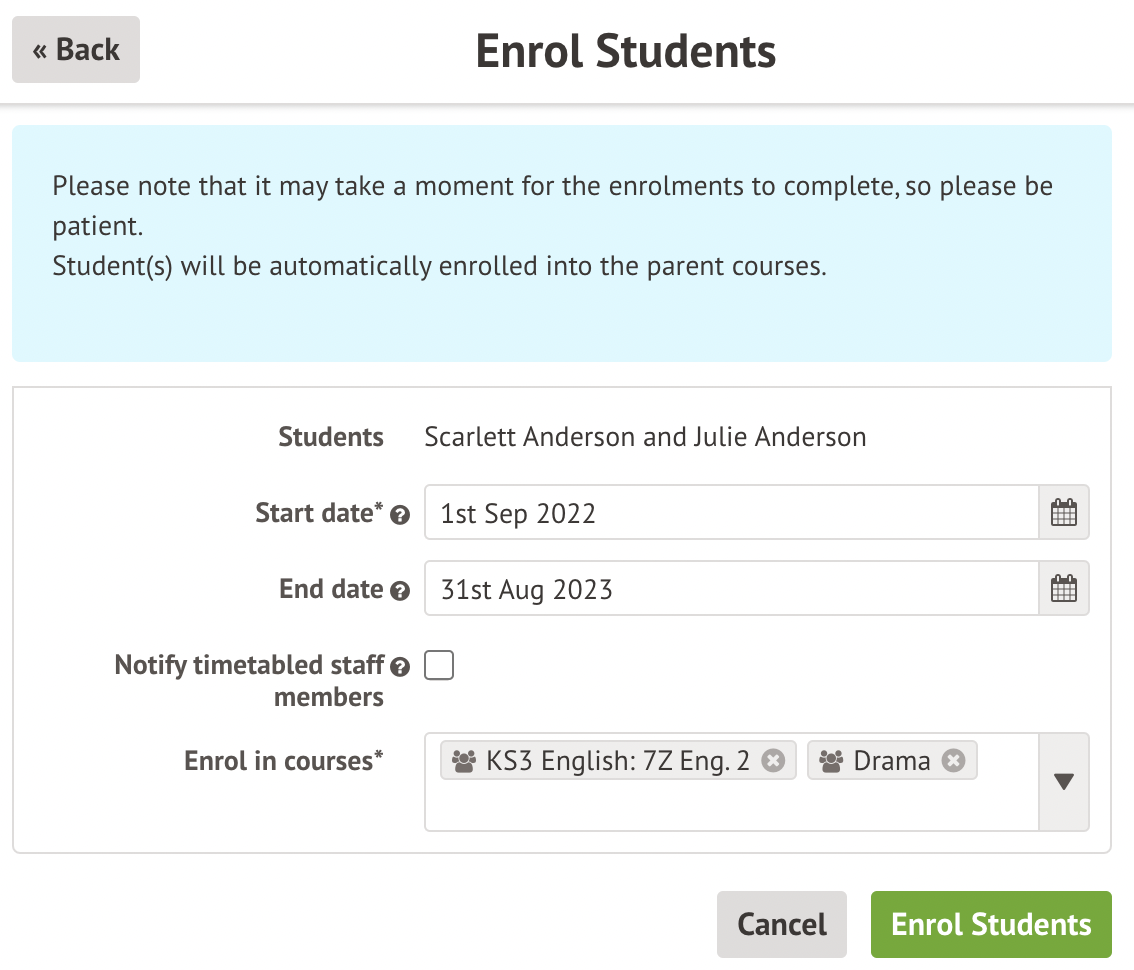
Task: Select the Drama course tag text
Action: [x=892, y=761]
